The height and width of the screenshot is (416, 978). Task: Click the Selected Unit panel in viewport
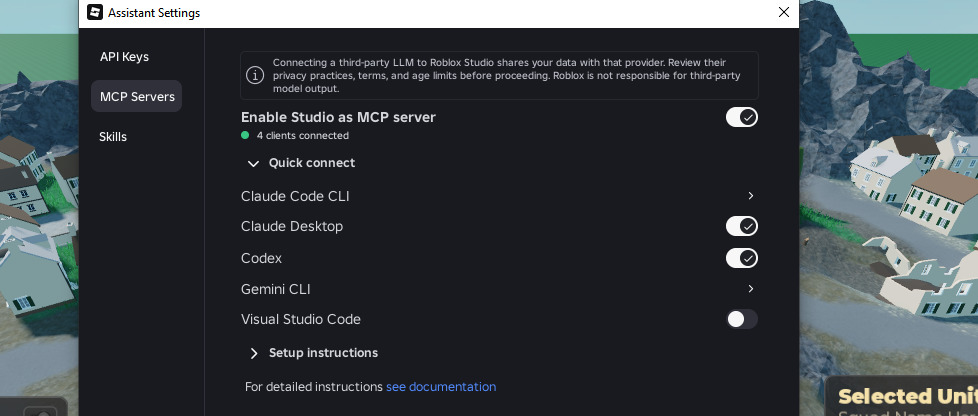click(x=902, y=397)
